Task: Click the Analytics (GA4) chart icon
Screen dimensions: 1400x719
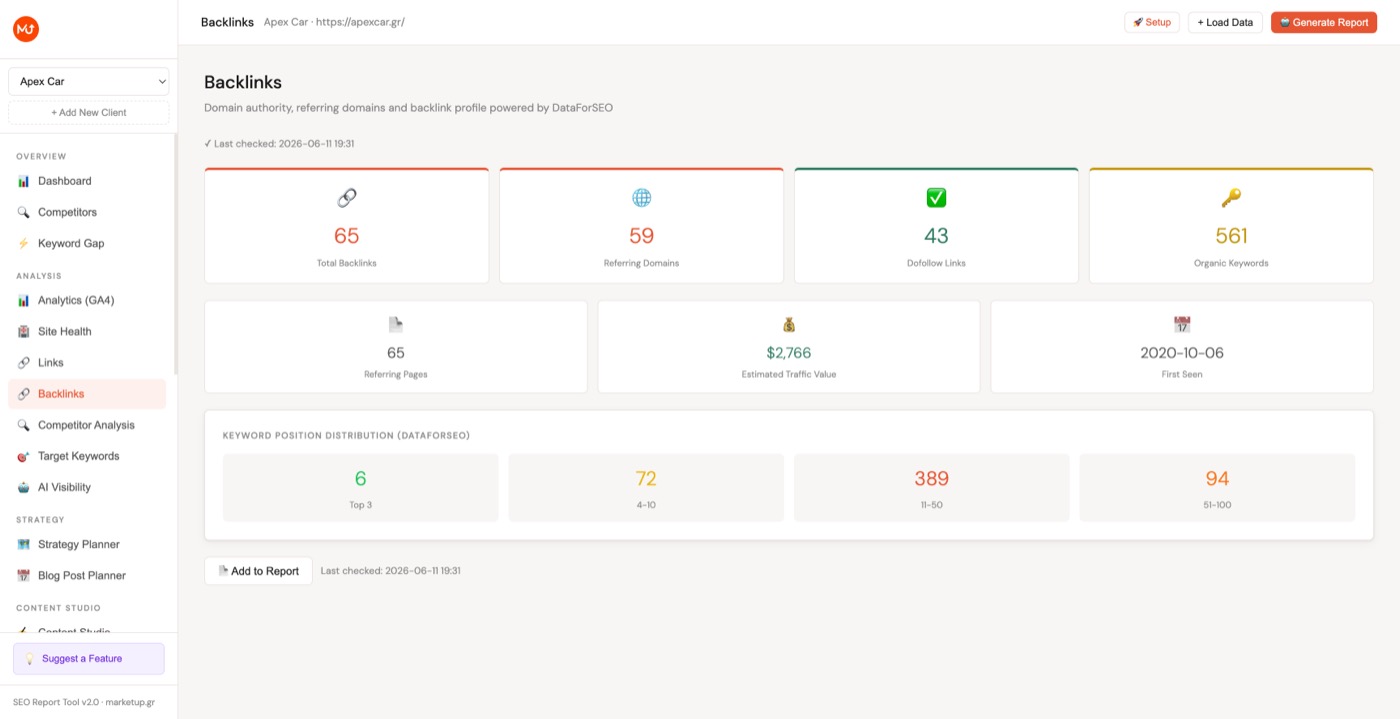Action: (x=24, y=300)
